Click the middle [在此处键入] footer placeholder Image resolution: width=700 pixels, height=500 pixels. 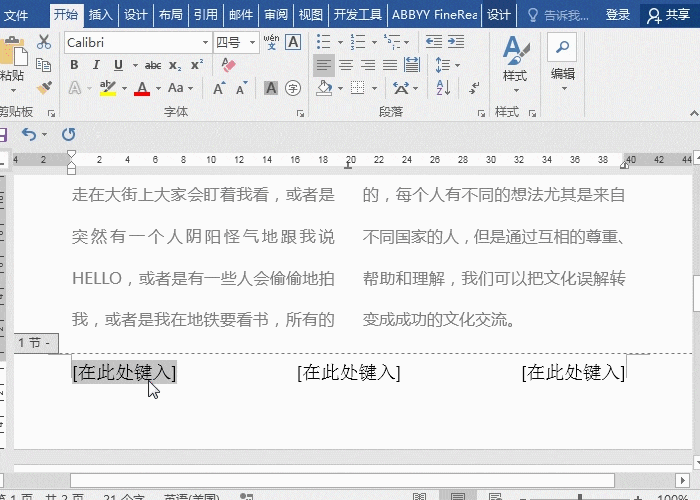(x=349, y=372)
